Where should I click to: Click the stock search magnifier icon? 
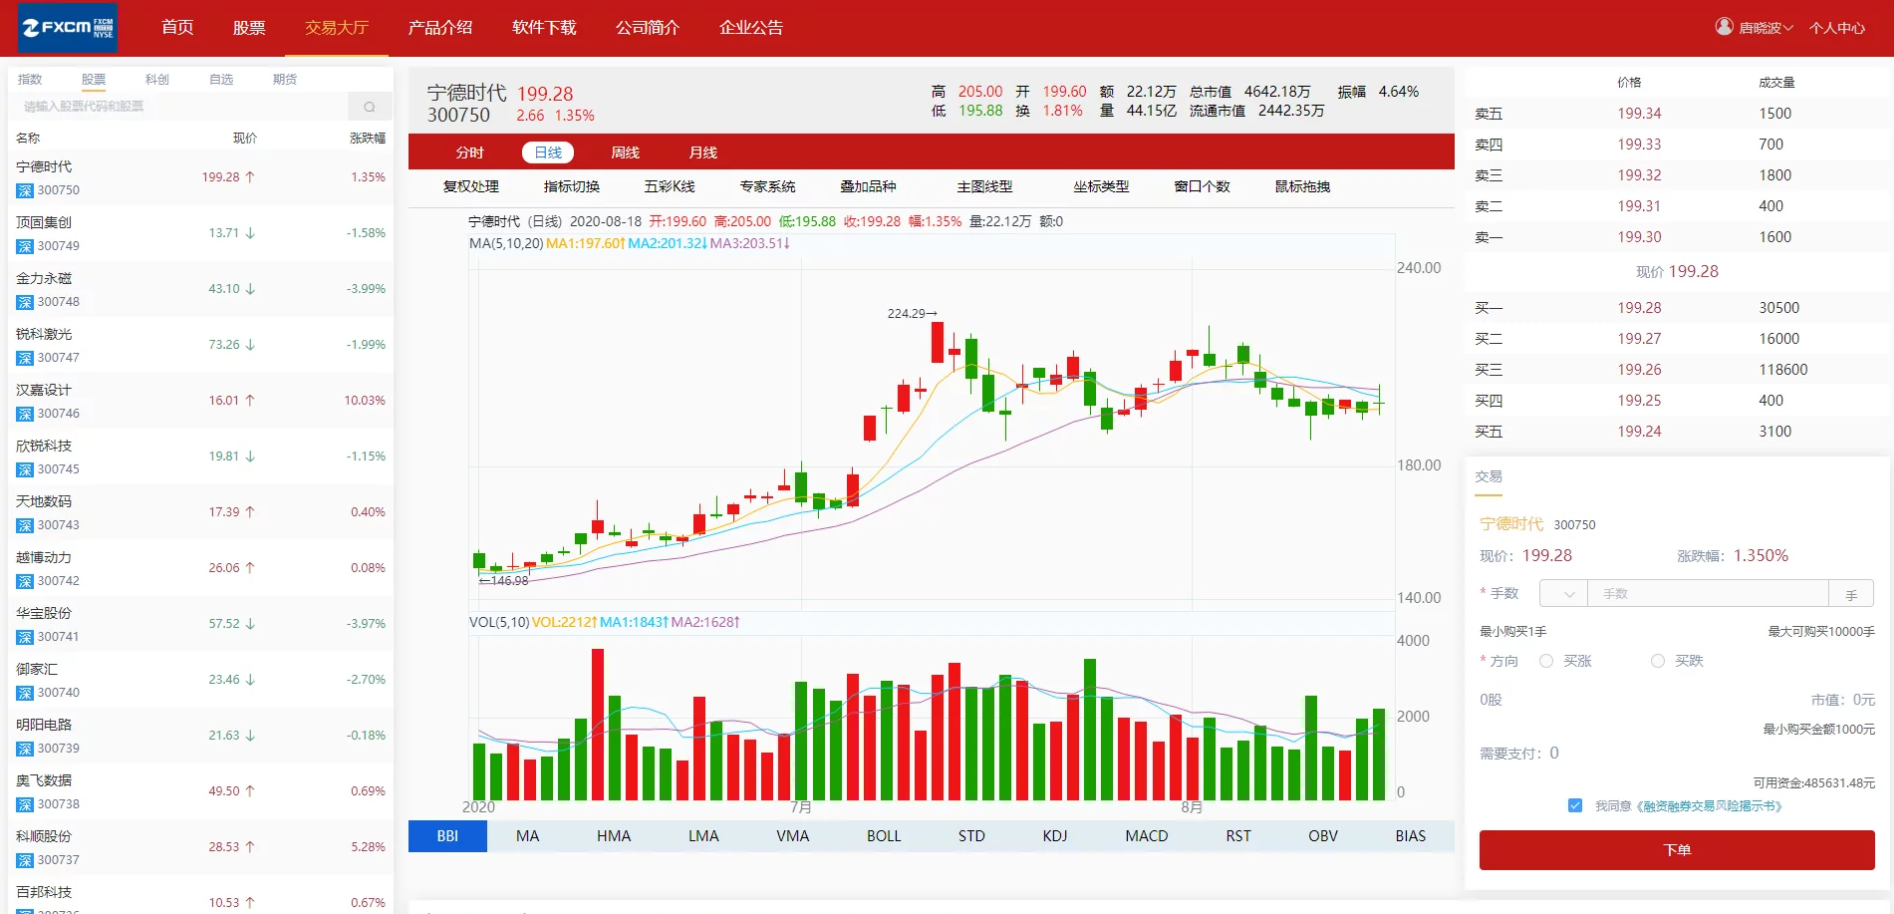(369, 107)
